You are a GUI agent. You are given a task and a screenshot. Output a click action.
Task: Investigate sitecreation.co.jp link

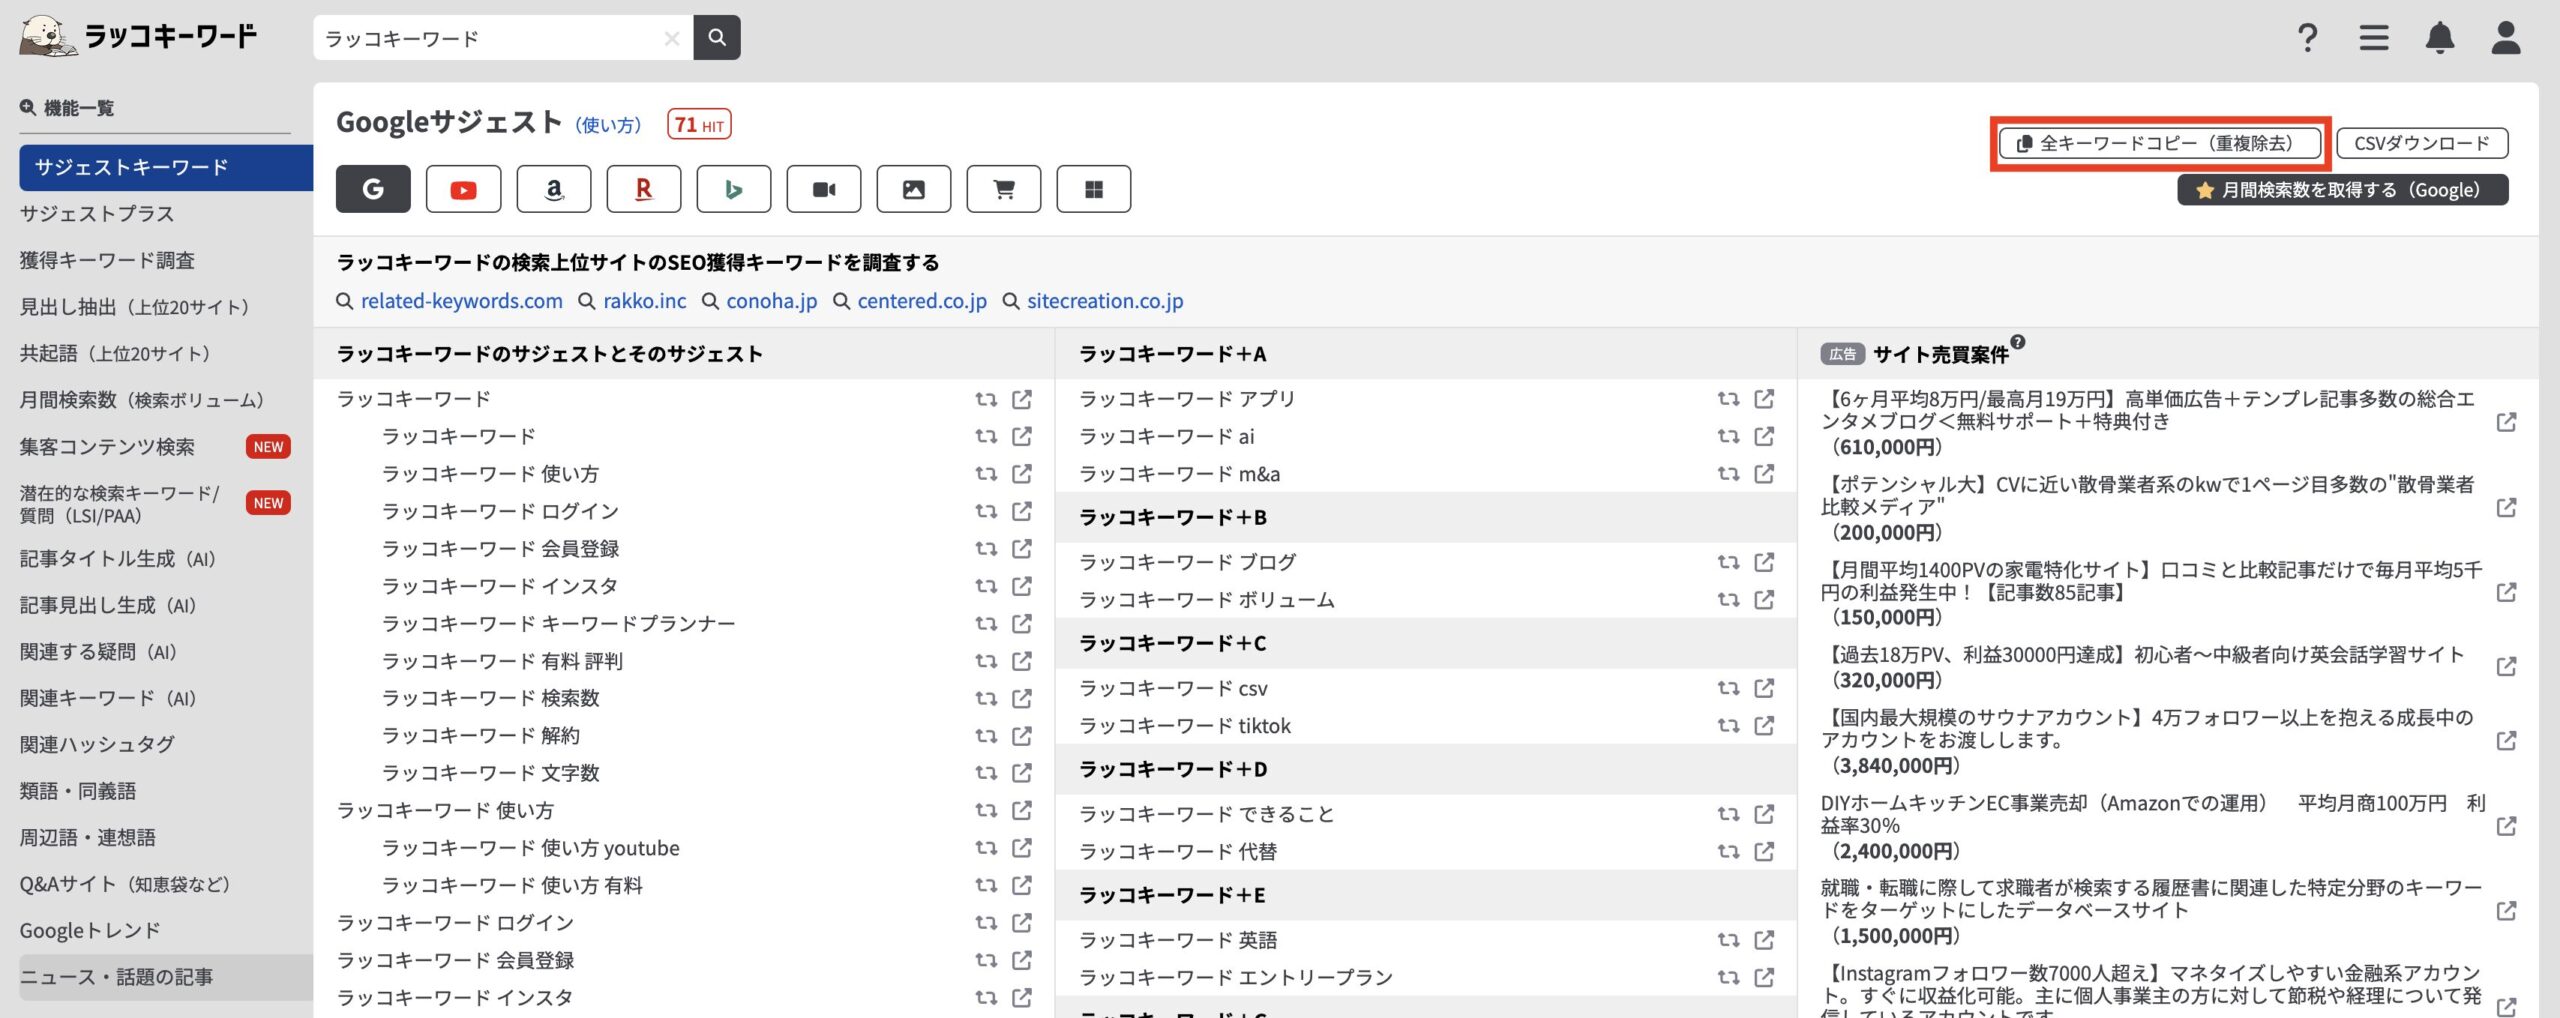pyautogui.click(x=1105, y=301)
